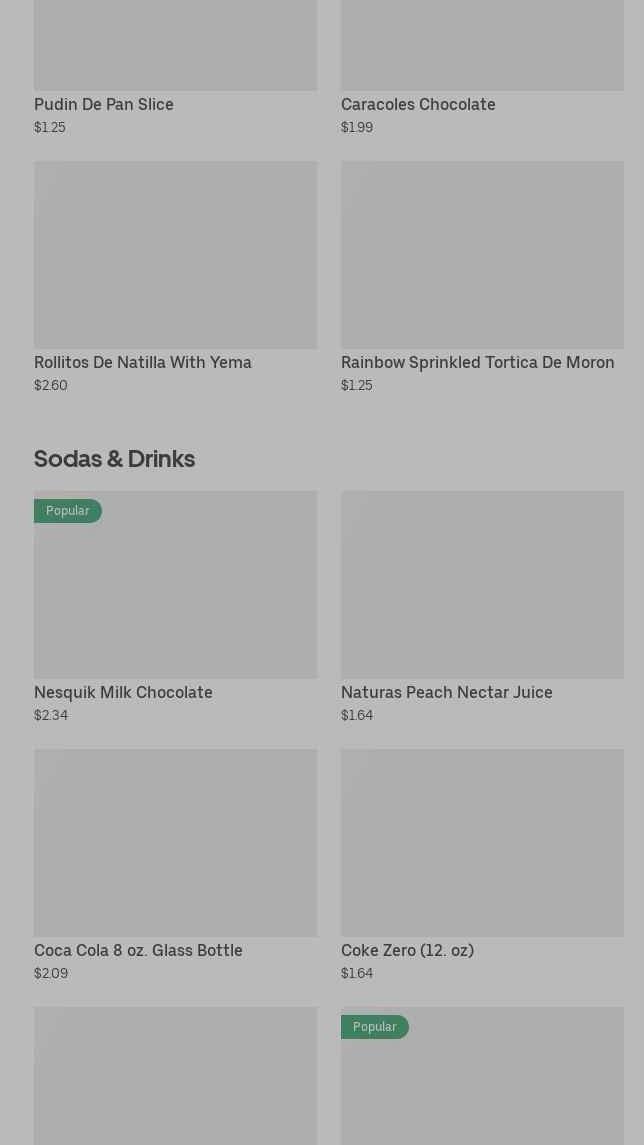Click the Popular badge on Nesquik item

[x=68, y=511]
